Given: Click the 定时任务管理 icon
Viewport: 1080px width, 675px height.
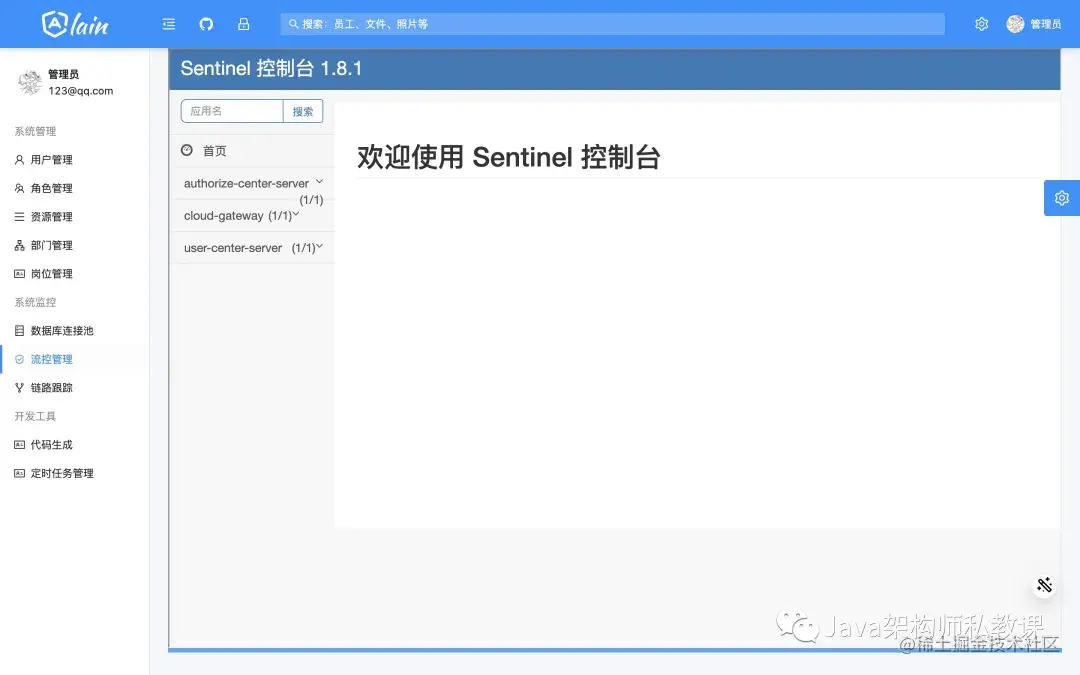Looking at the screenshot, I should click(x=19, y=473).
